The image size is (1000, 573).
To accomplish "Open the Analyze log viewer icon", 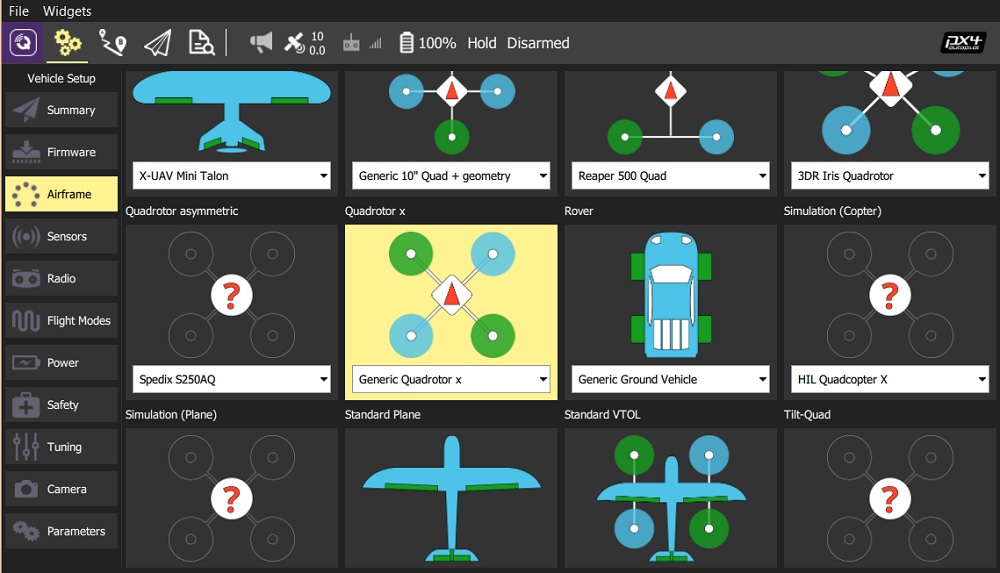I will [201, 43].
